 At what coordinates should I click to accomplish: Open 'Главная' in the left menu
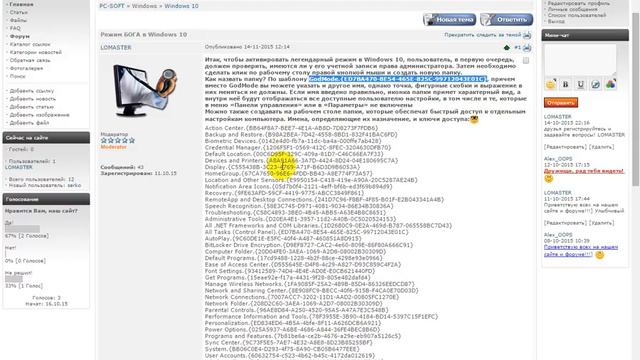21,4
